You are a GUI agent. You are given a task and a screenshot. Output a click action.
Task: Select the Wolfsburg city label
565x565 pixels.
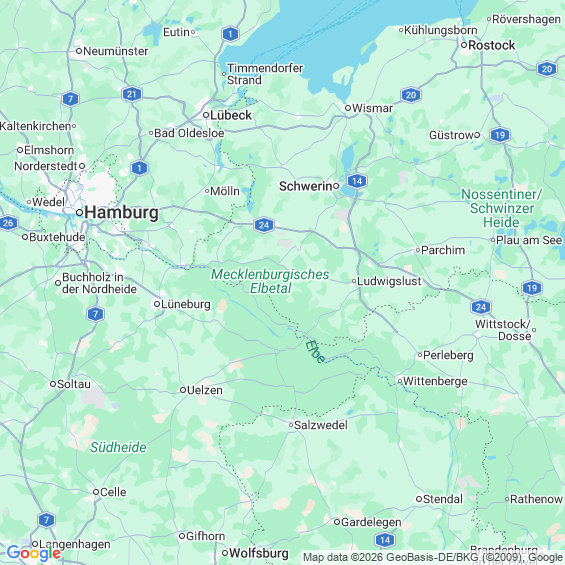pos(259,553)
